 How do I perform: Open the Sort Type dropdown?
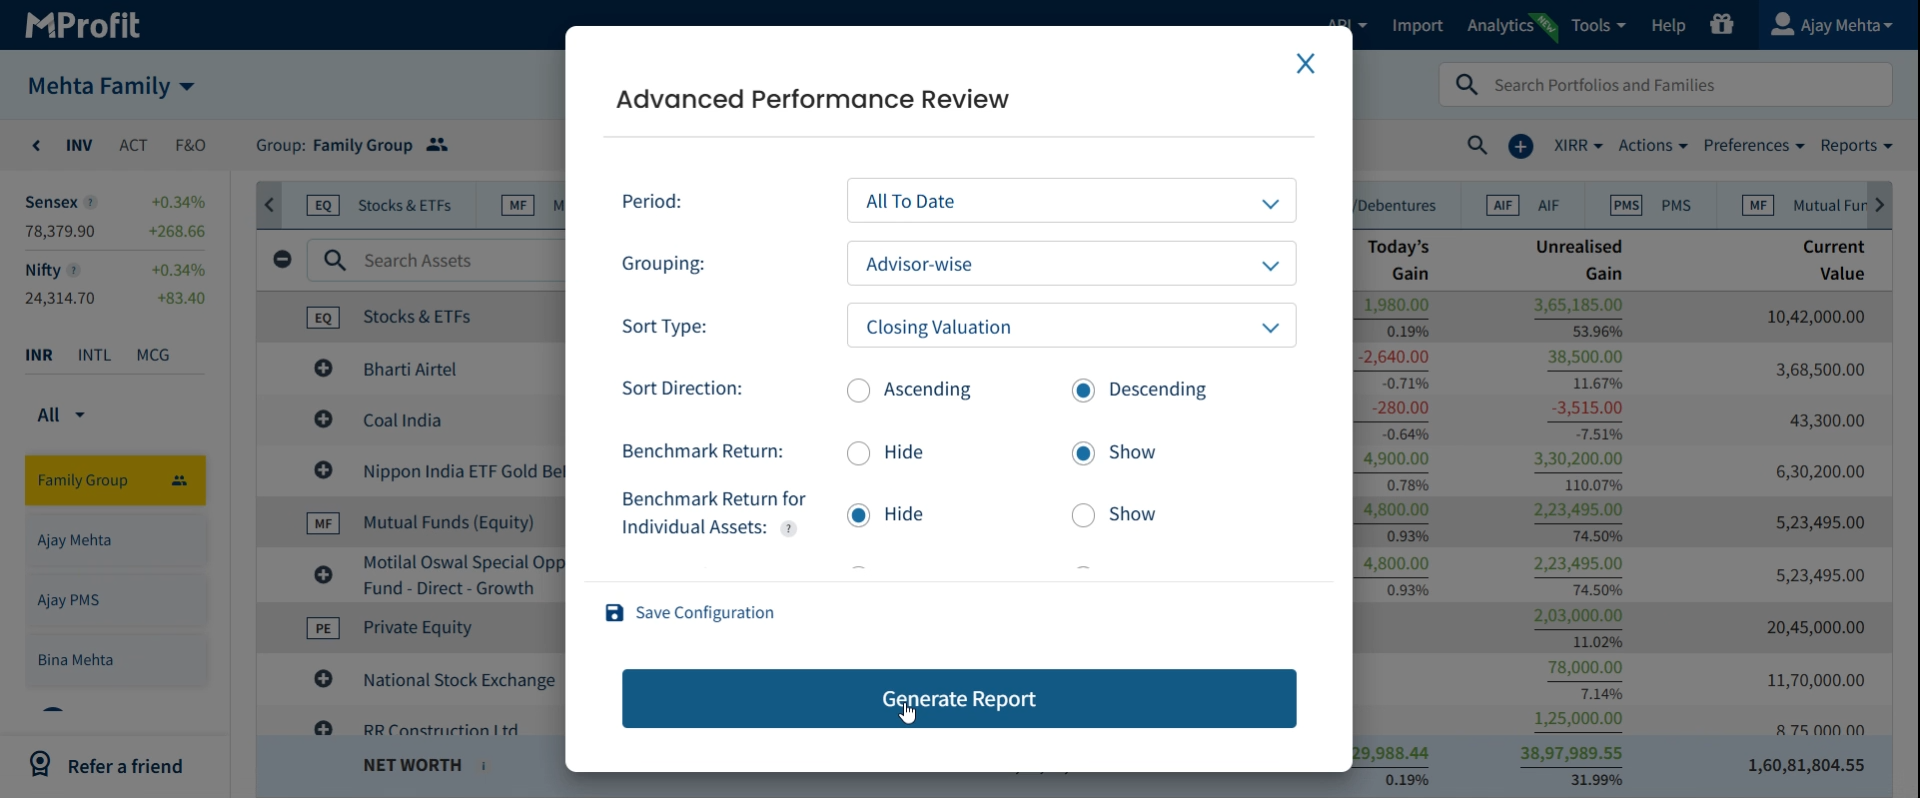click(1071, 327)
